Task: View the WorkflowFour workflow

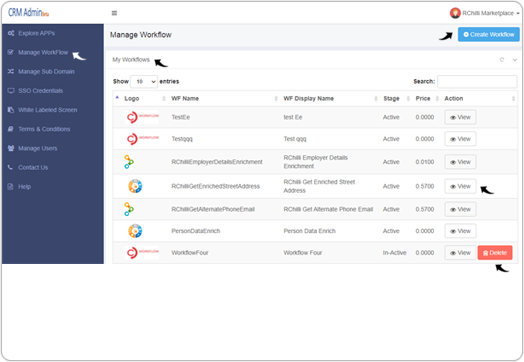Action: point(460,253)
